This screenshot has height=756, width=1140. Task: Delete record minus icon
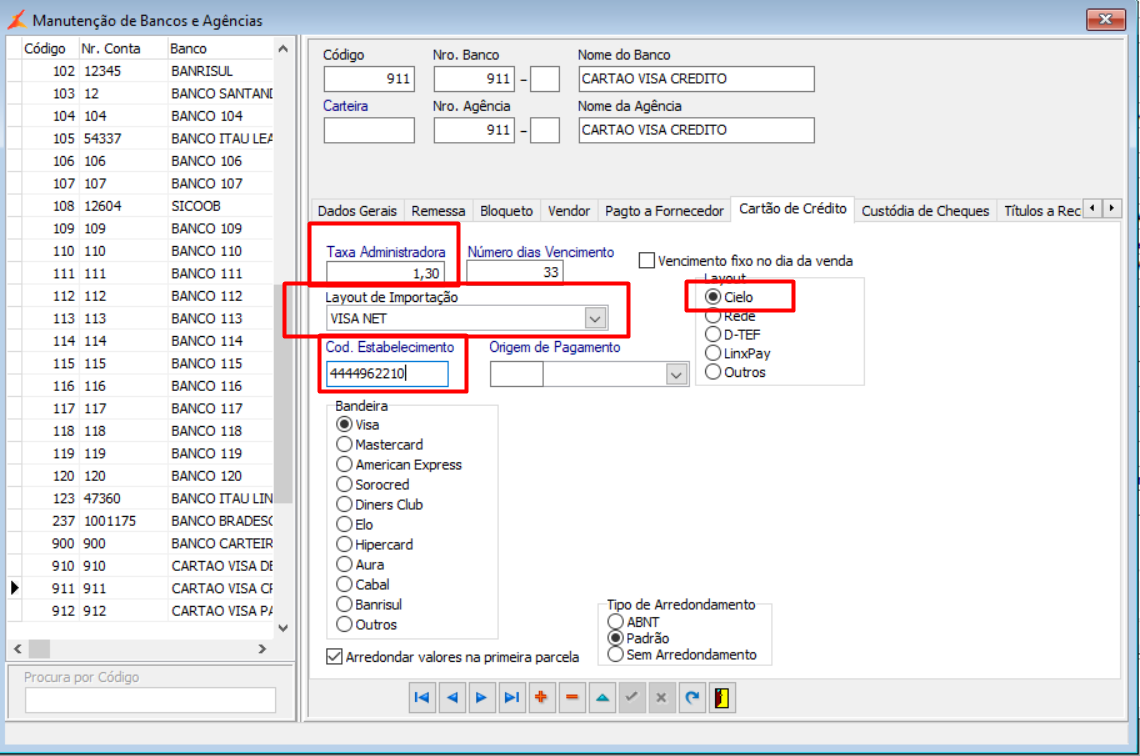572,698
